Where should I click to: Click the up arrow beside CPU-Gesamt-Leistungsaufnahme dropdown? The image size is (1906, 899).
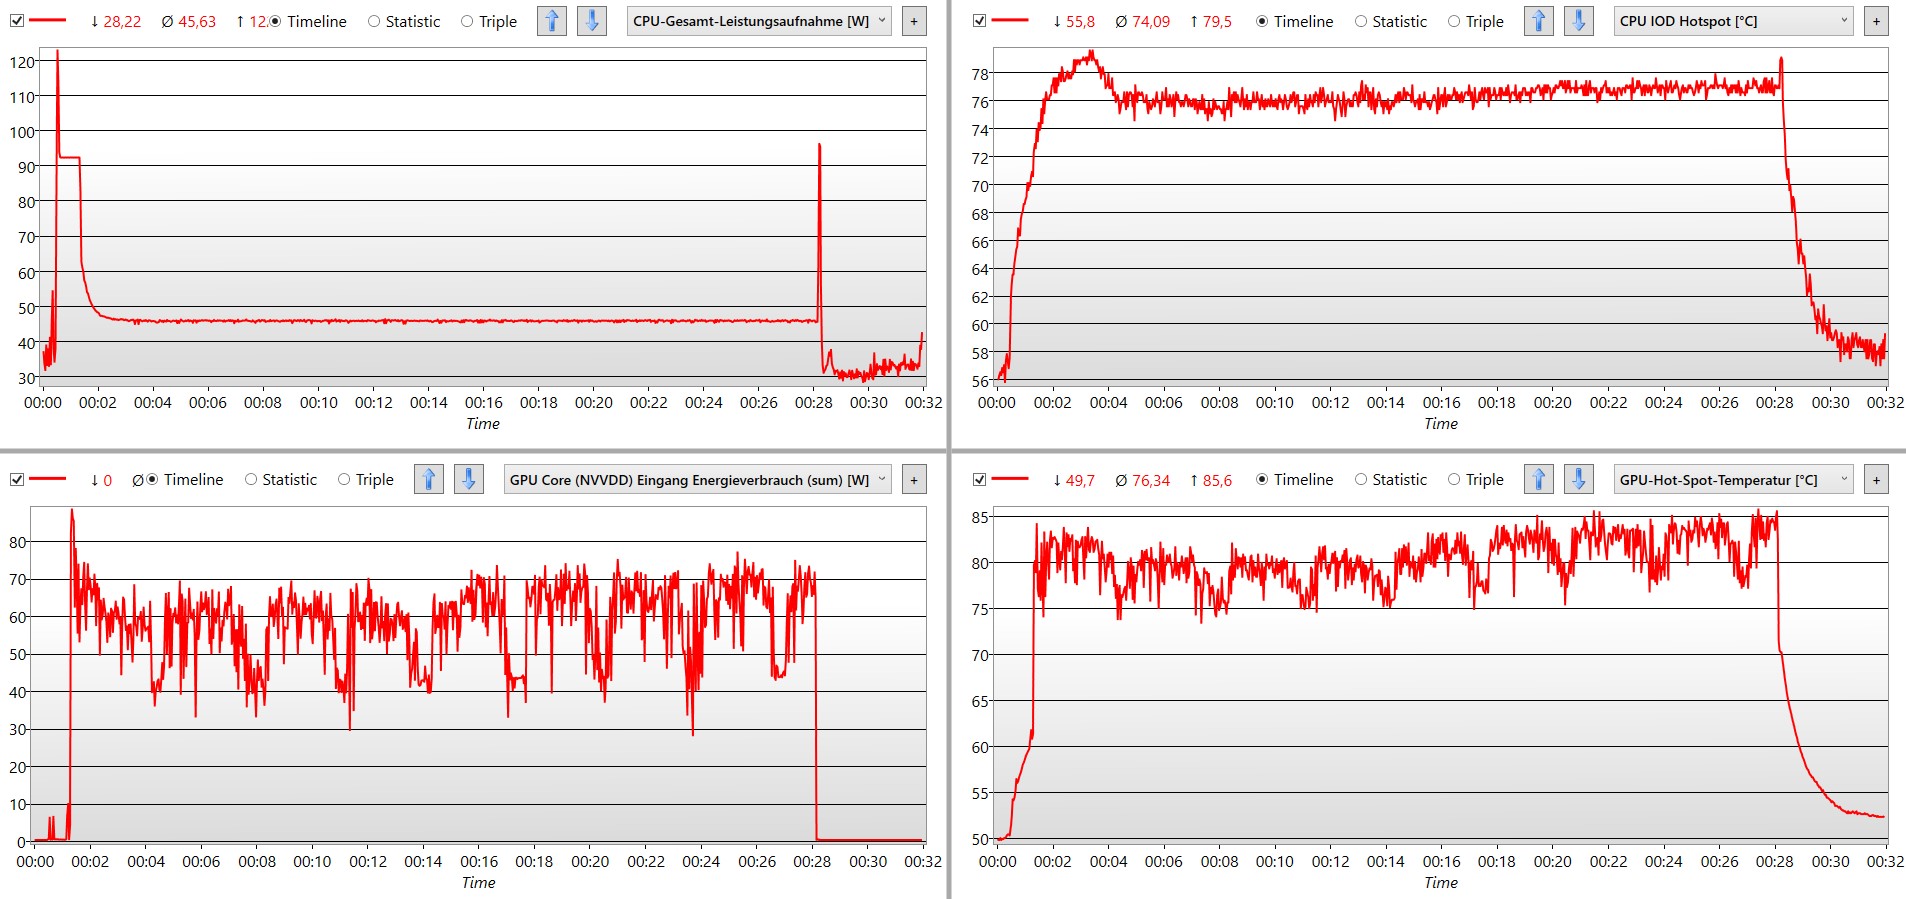[552, 21]
